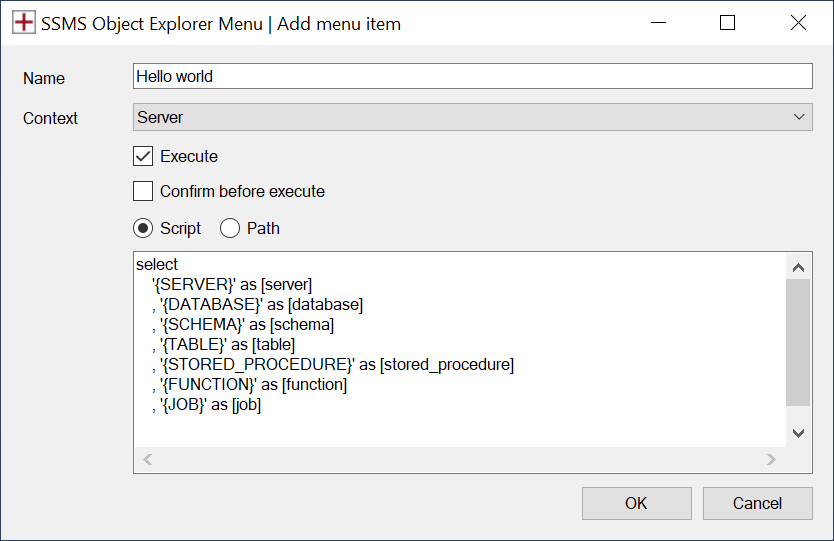Click the '{TABLE}' as [table] line
Viewport: 834px width, 541px height.
tap(223, 345)
